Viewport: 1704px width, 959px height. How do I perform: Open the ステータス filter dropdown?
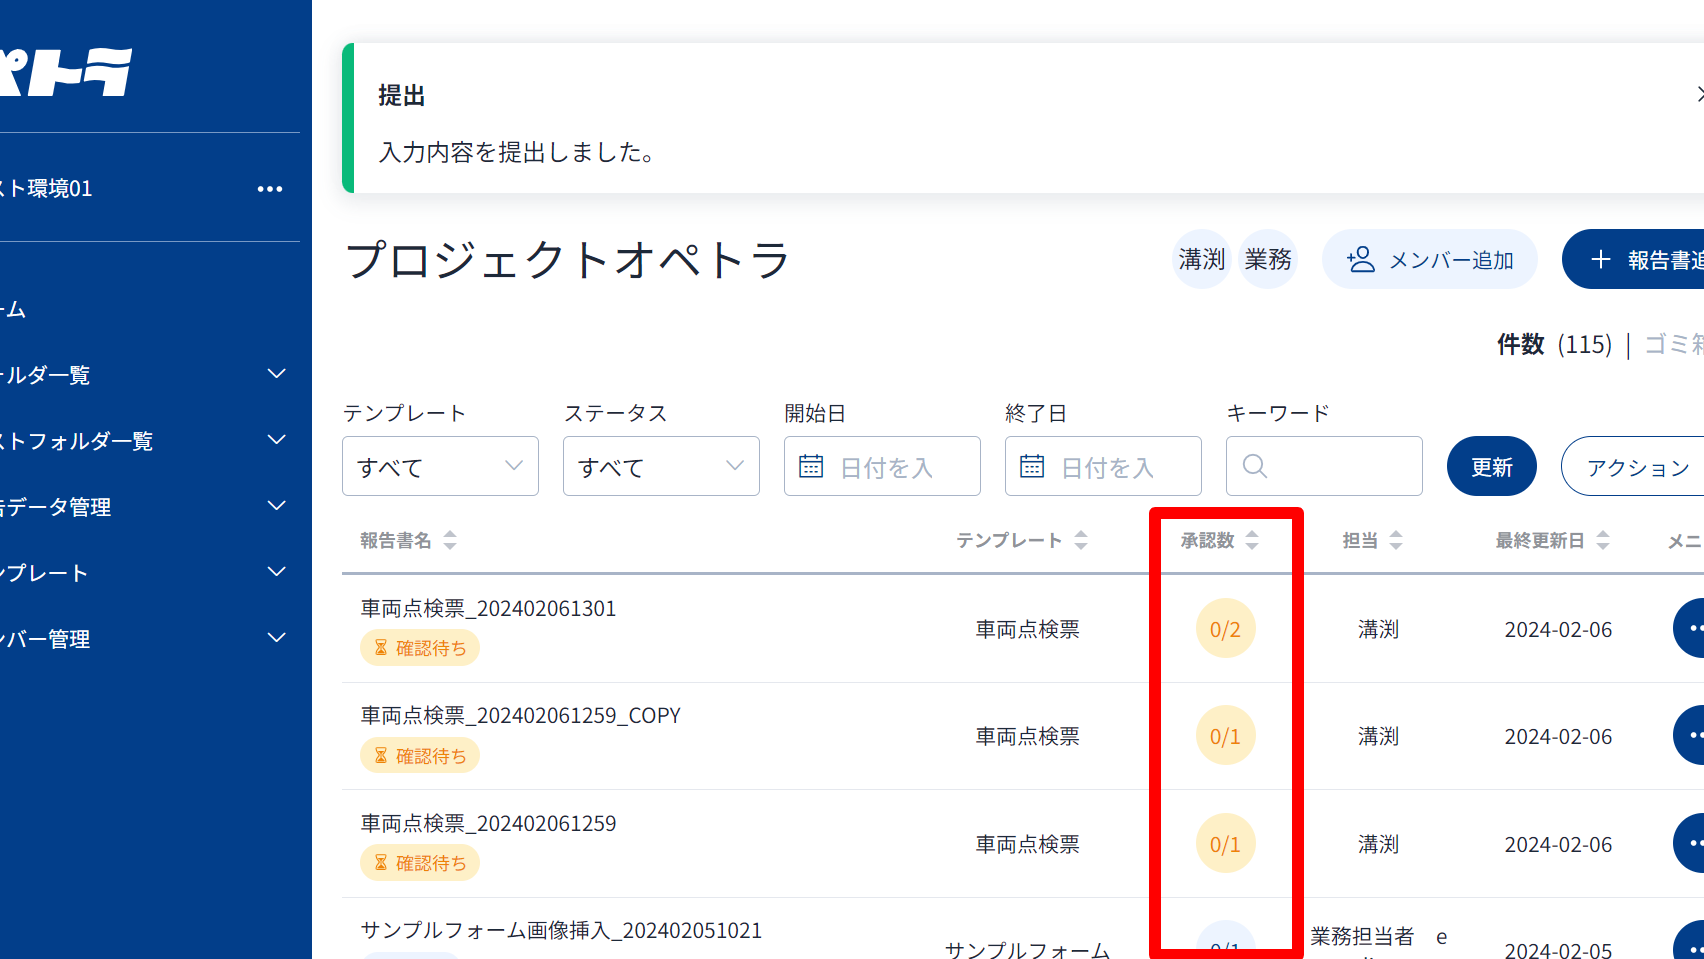click(661, 466)
